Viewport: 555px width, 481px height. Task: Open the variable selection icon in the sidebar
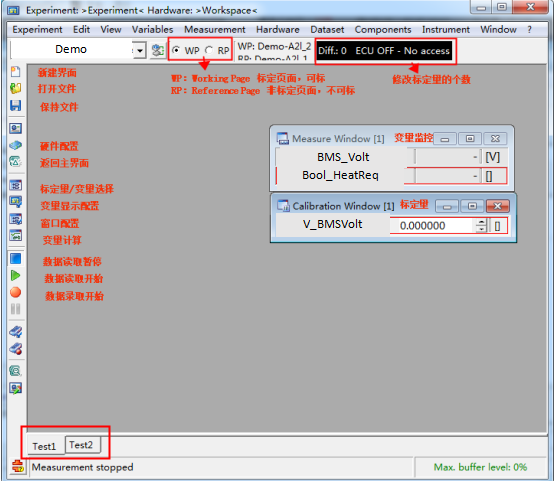tap(15, 185)
